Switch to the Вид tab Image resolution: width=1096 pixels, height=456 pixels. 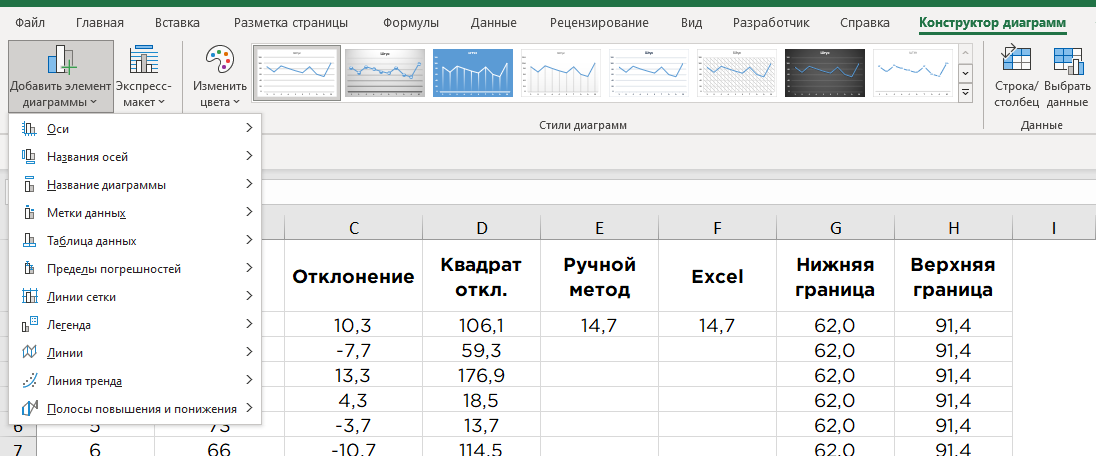pyautogui.click(x=691, y=23)
